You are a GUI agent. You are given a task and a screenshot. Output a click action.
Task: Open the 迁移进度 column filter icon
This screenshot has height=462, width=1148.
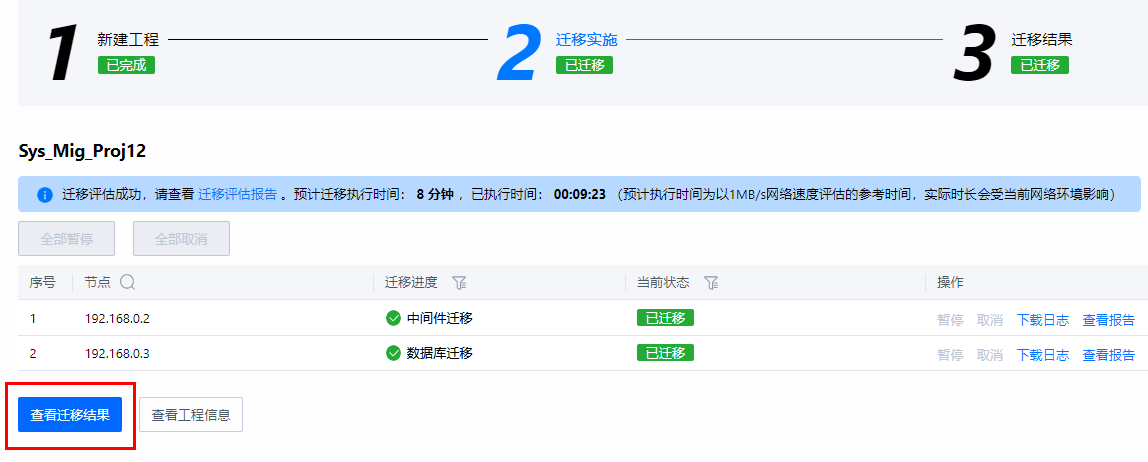(x=459, y=283)
